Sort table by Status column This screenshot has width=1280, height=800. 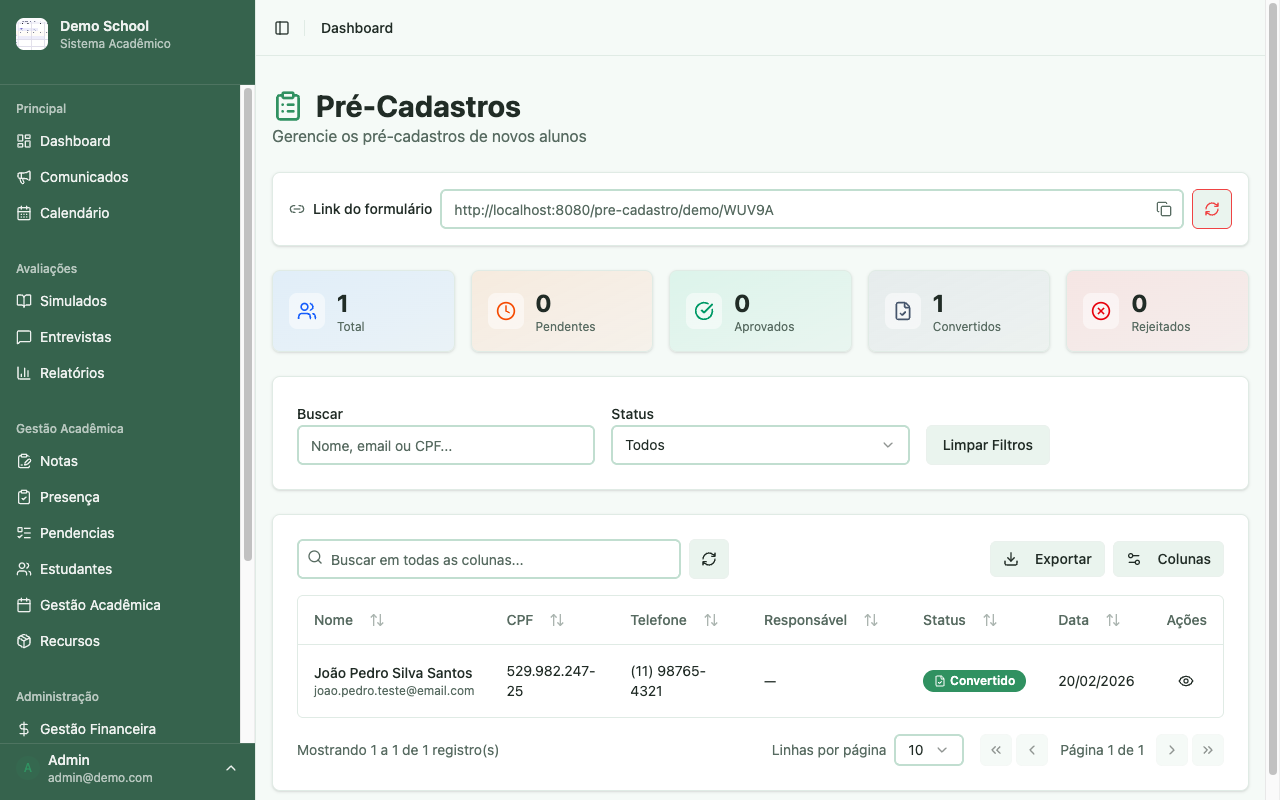tap(990, 620)
